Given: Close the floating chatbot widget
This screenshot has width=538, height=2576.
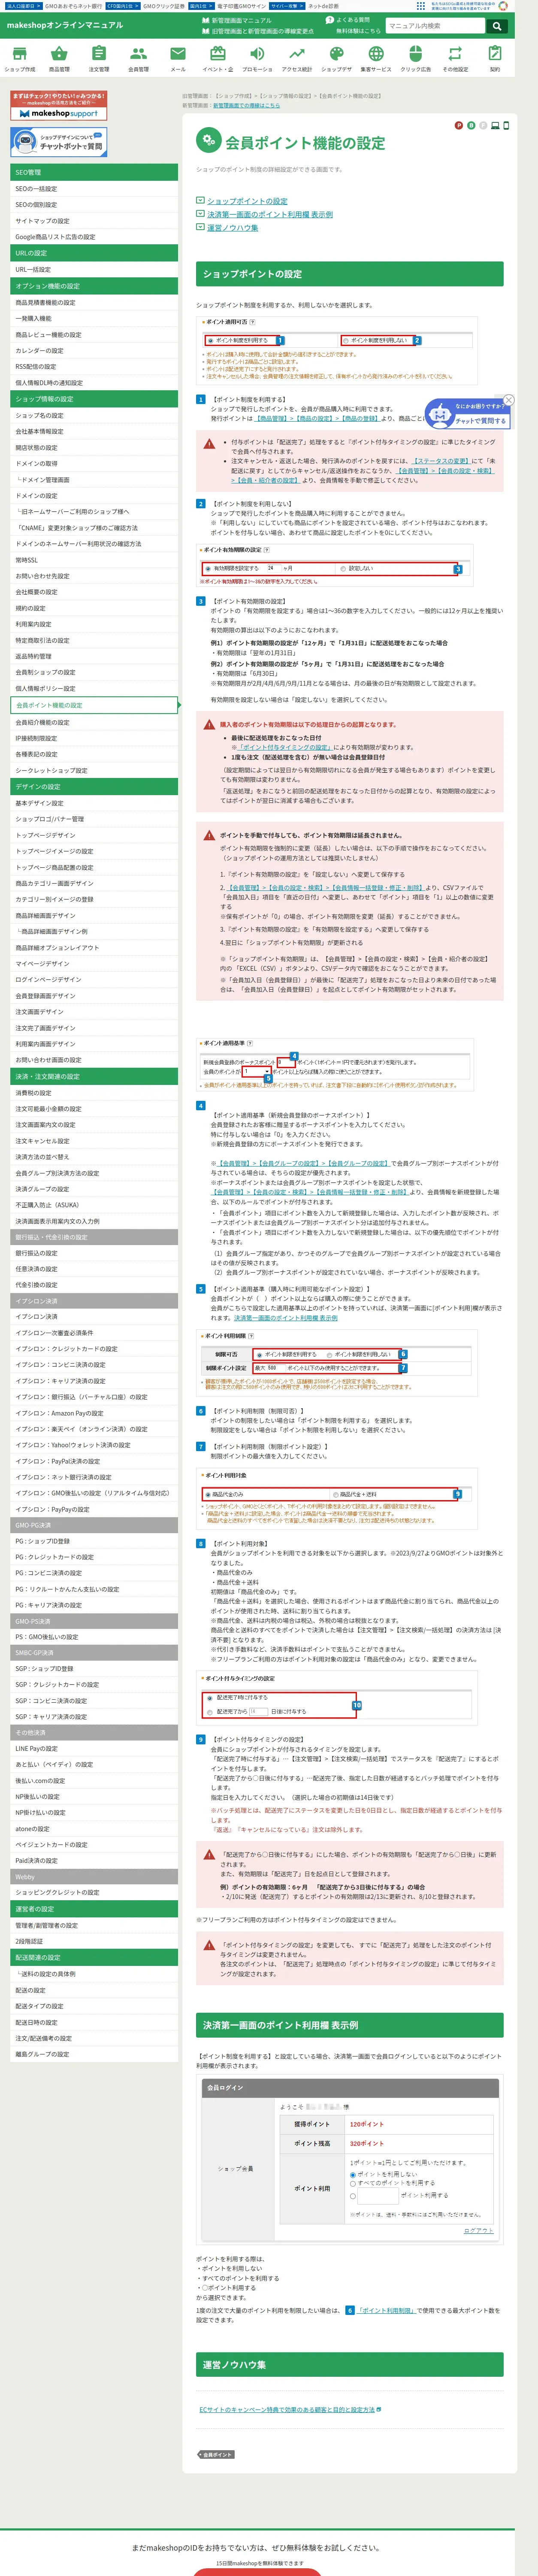Looking at the screenshot, I should click(x=508, y=400).
